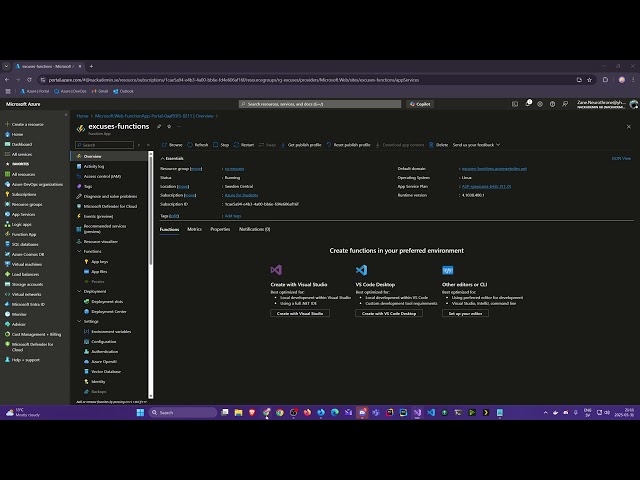Delete the function app
The width and height of the screenshot is (640, 480).
[x=438, y=145]
